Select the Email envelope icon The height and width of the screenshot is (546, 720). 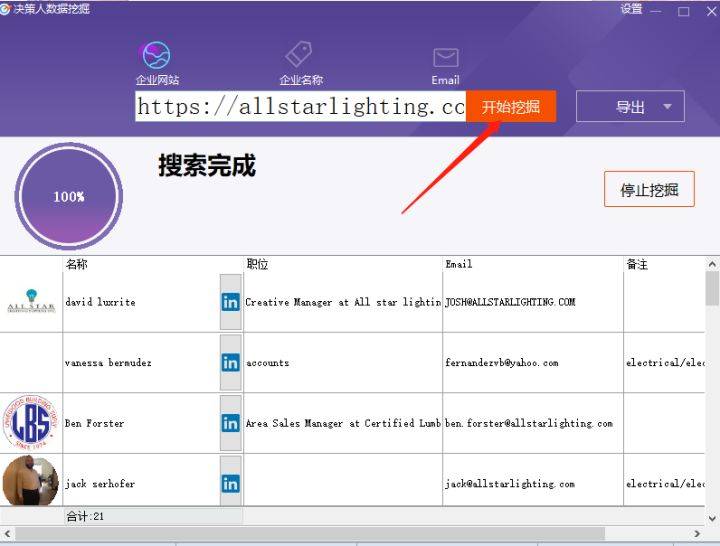[x=445, y=57]
